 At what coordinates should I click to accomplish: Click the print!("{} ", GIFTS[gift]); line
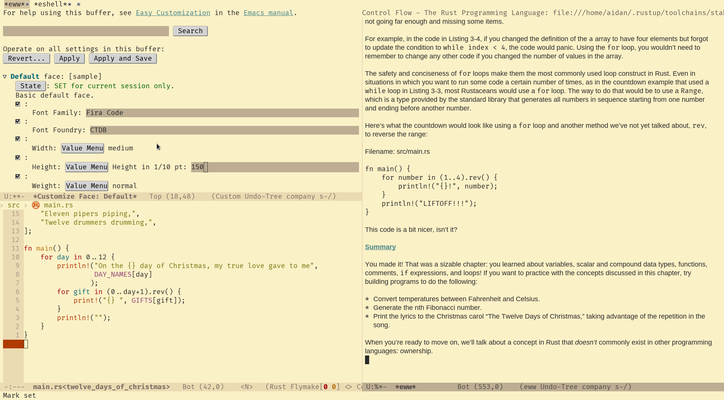(x=129, y=300)
